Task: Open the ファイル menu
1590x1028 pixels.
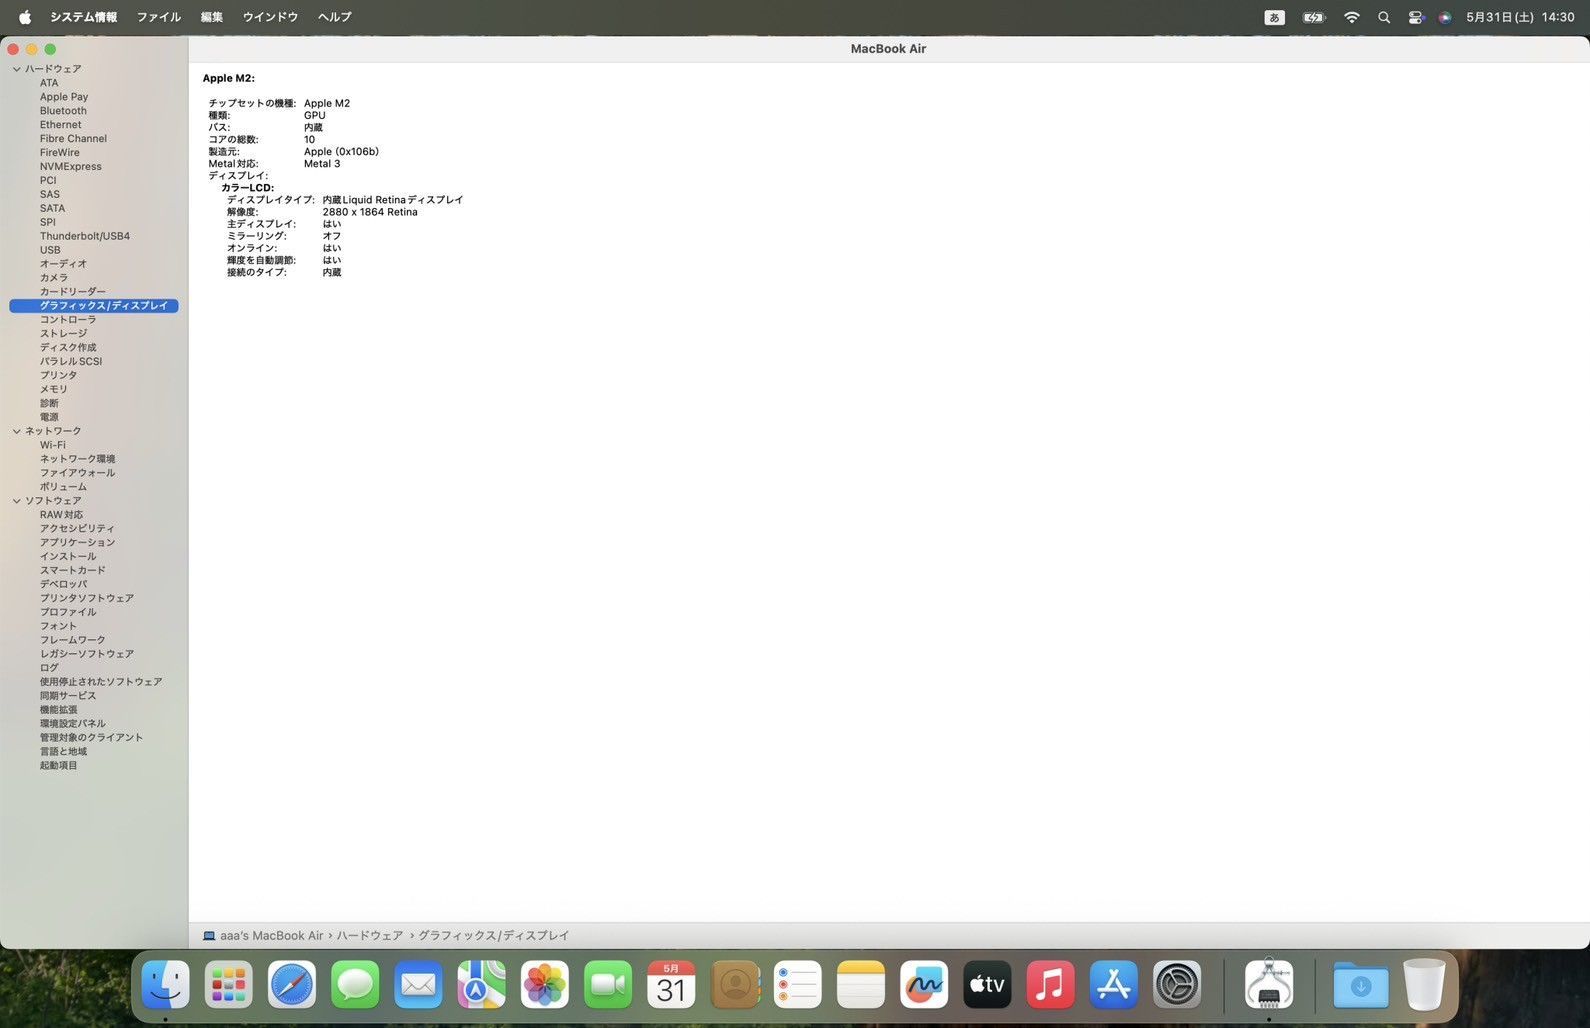Action: tap(159, 17)
